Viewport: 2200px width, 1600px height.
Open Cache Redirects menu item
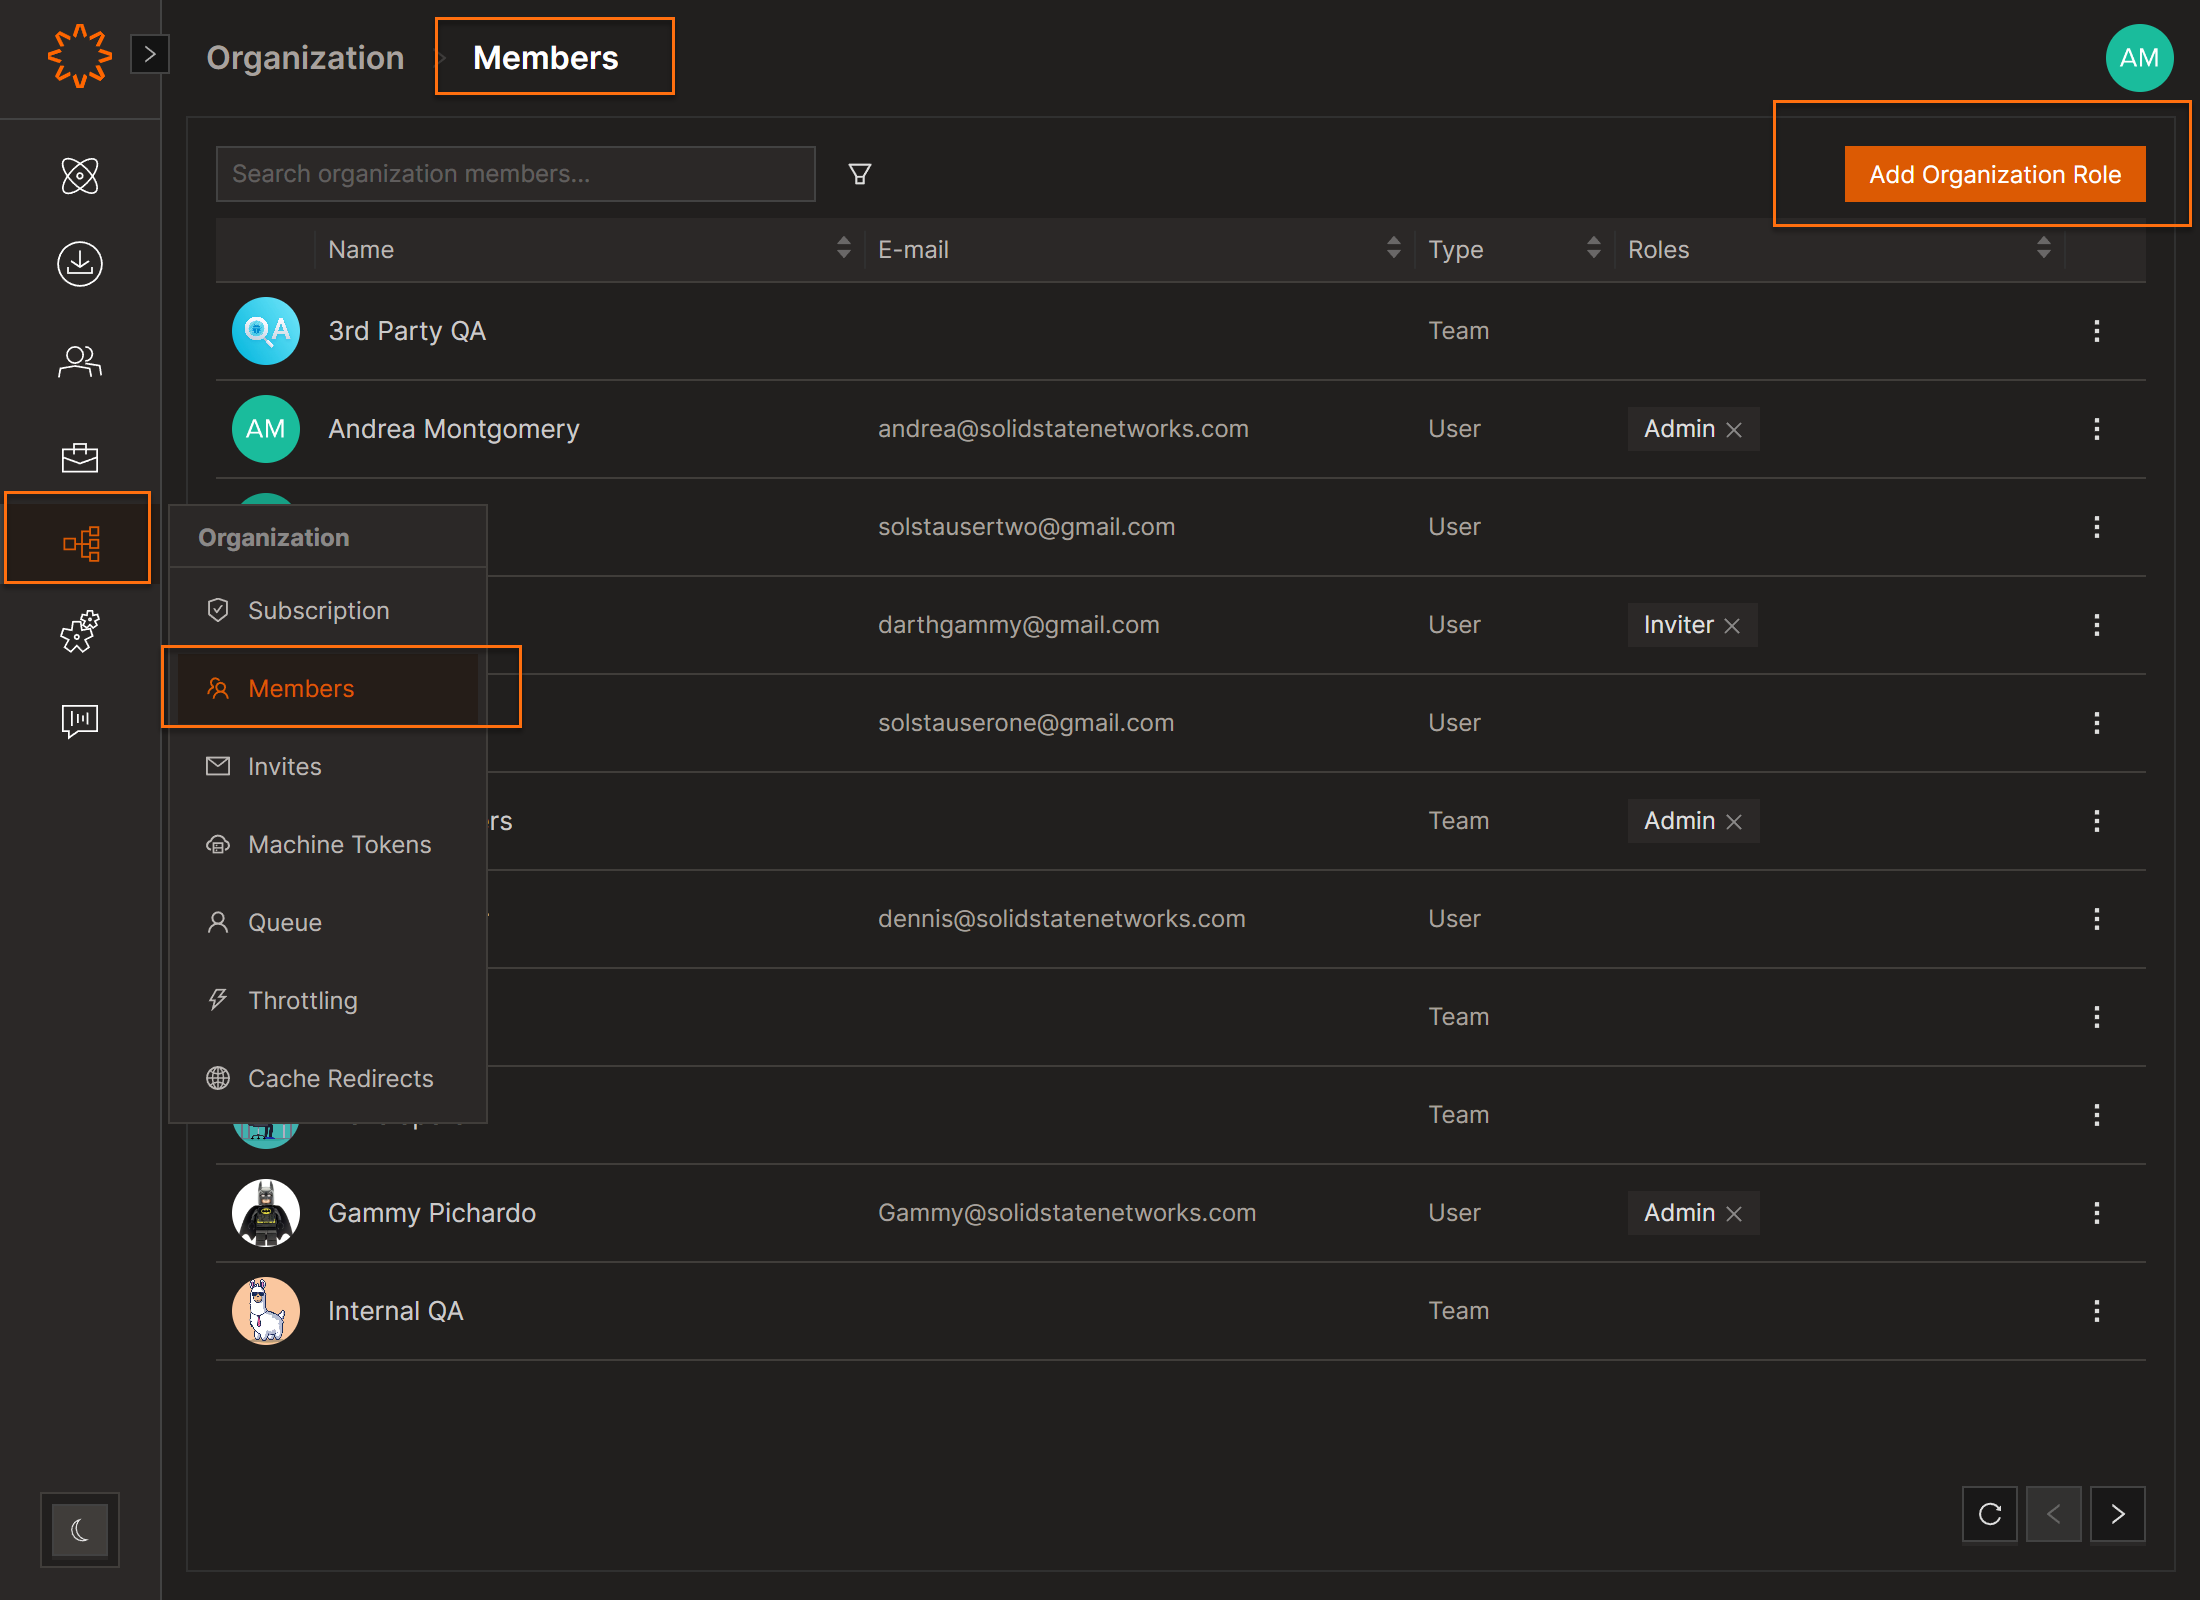tap(340, 1079)
